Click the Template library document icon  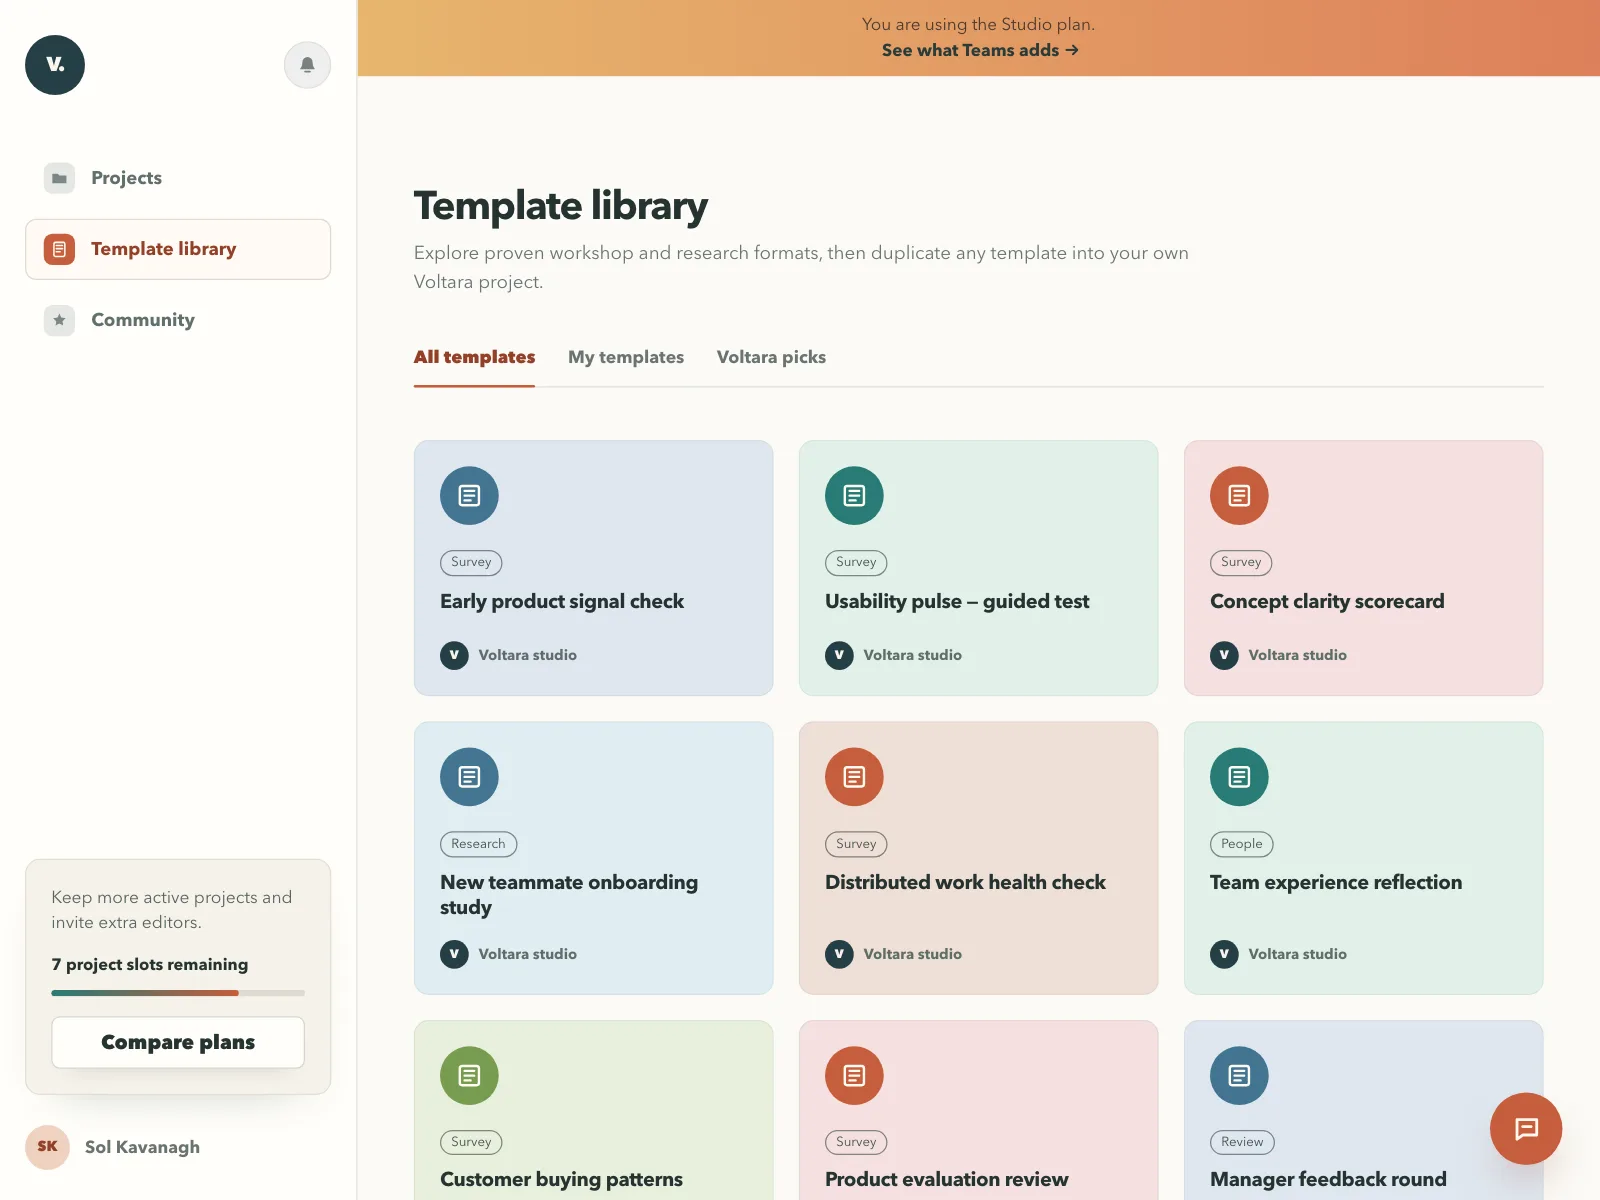[x=59, y=249]
